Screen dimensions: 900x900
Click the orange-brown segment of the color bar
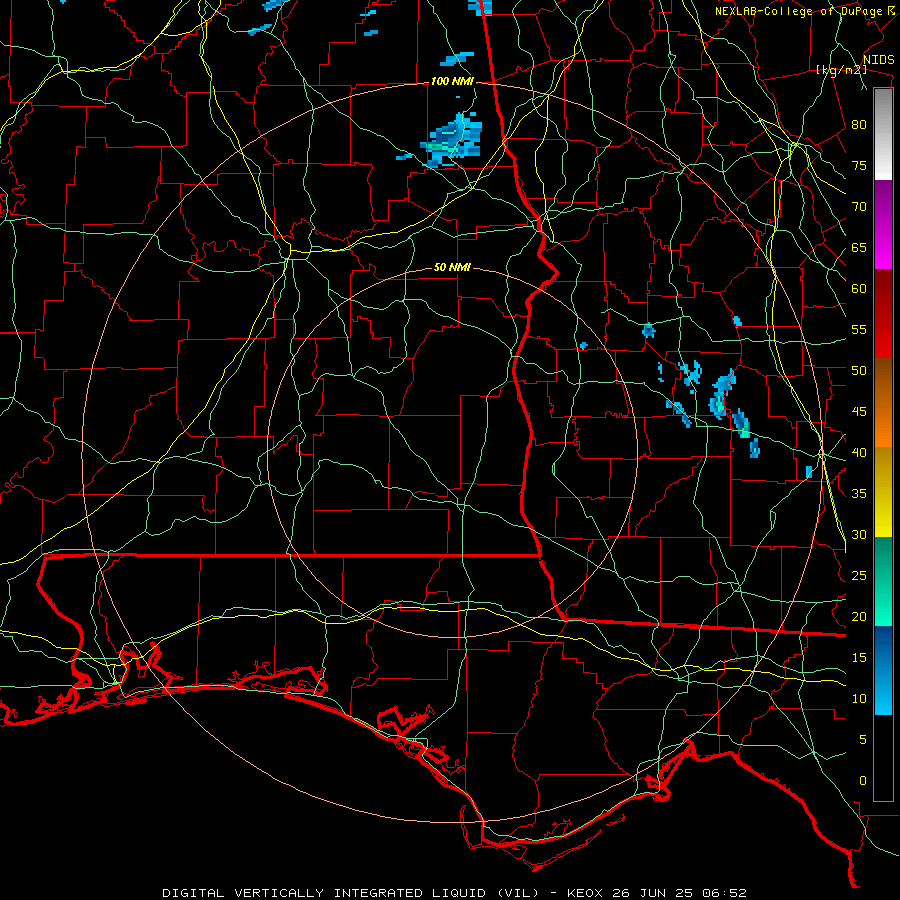pos(883,402)
